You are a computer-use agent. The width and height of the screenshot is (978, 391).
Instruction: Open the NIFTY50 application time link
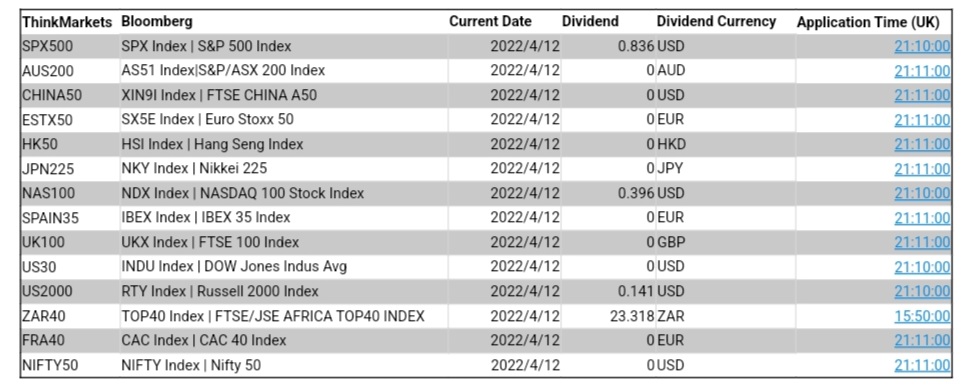(922, 366)
